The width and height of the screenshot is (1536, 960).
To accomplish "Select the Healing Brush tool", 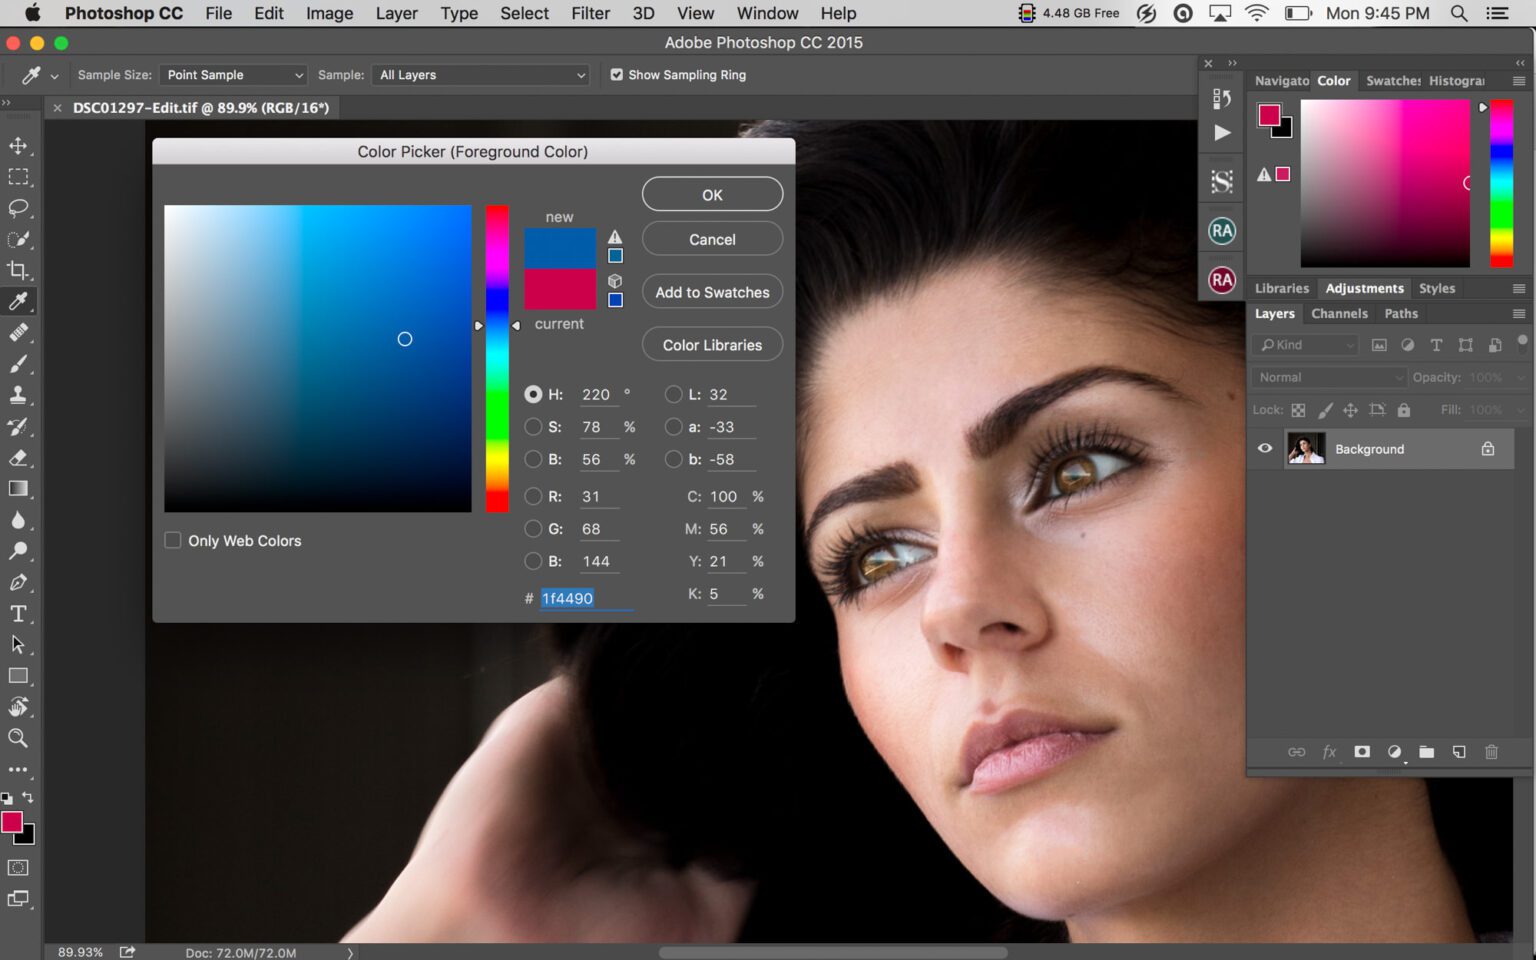I will click(x=18, y=333).
